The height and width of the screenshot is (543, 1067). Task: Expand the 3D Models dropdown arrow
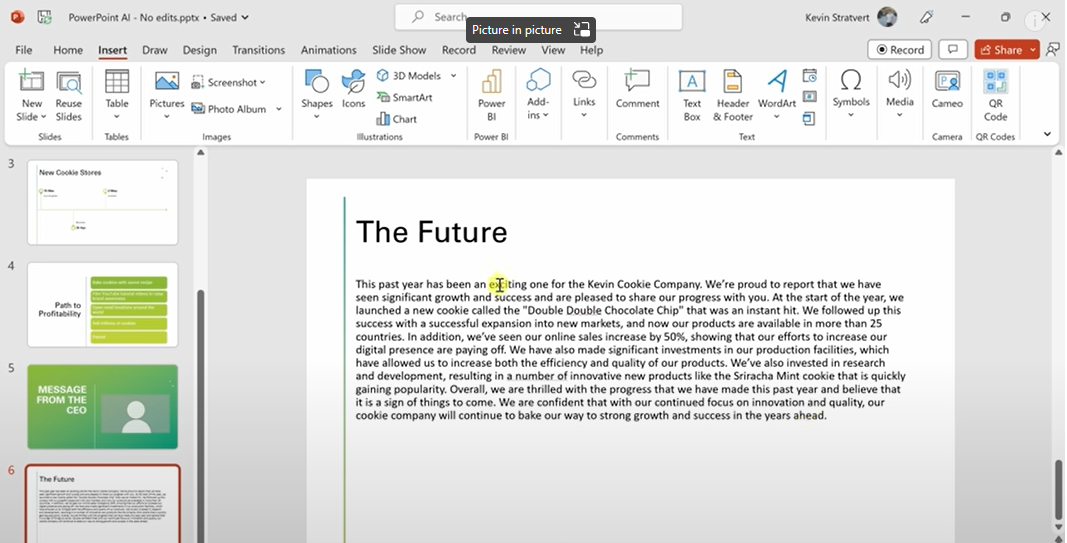click(453, 76)
